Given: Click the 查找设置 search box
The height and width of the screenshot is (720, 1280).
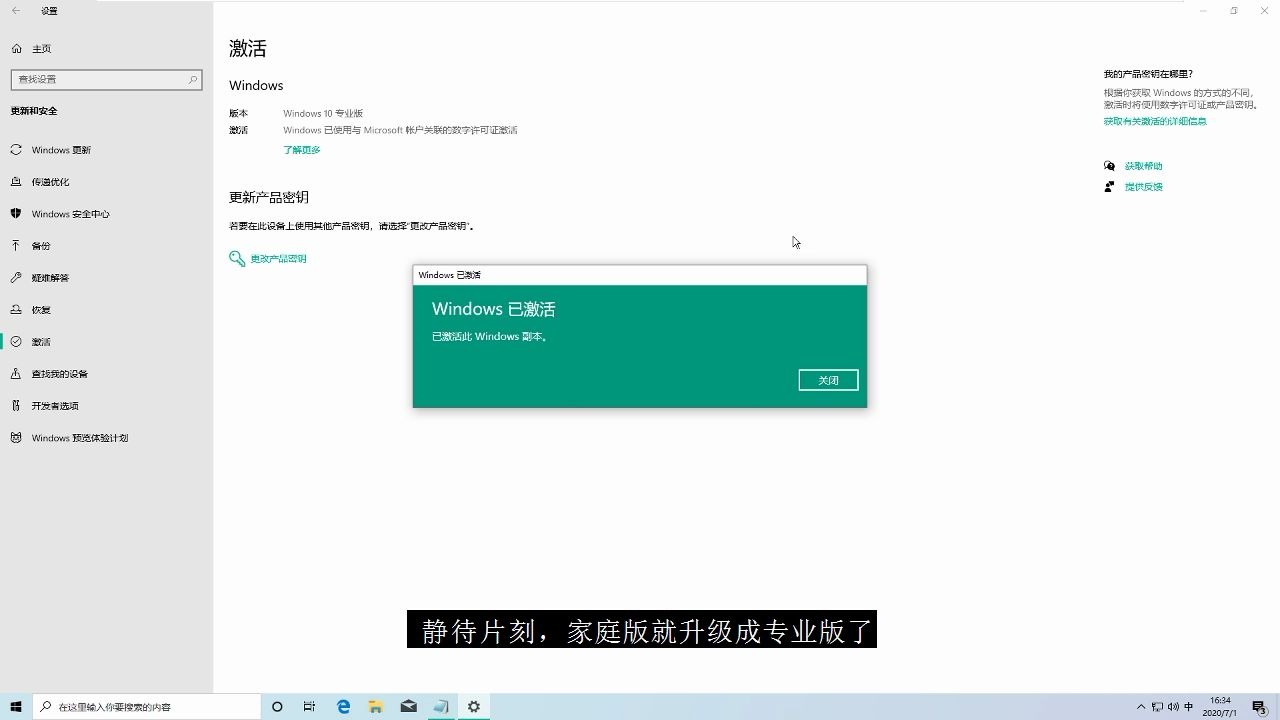Looking at the screenshot, I should [x=106, y=79].
